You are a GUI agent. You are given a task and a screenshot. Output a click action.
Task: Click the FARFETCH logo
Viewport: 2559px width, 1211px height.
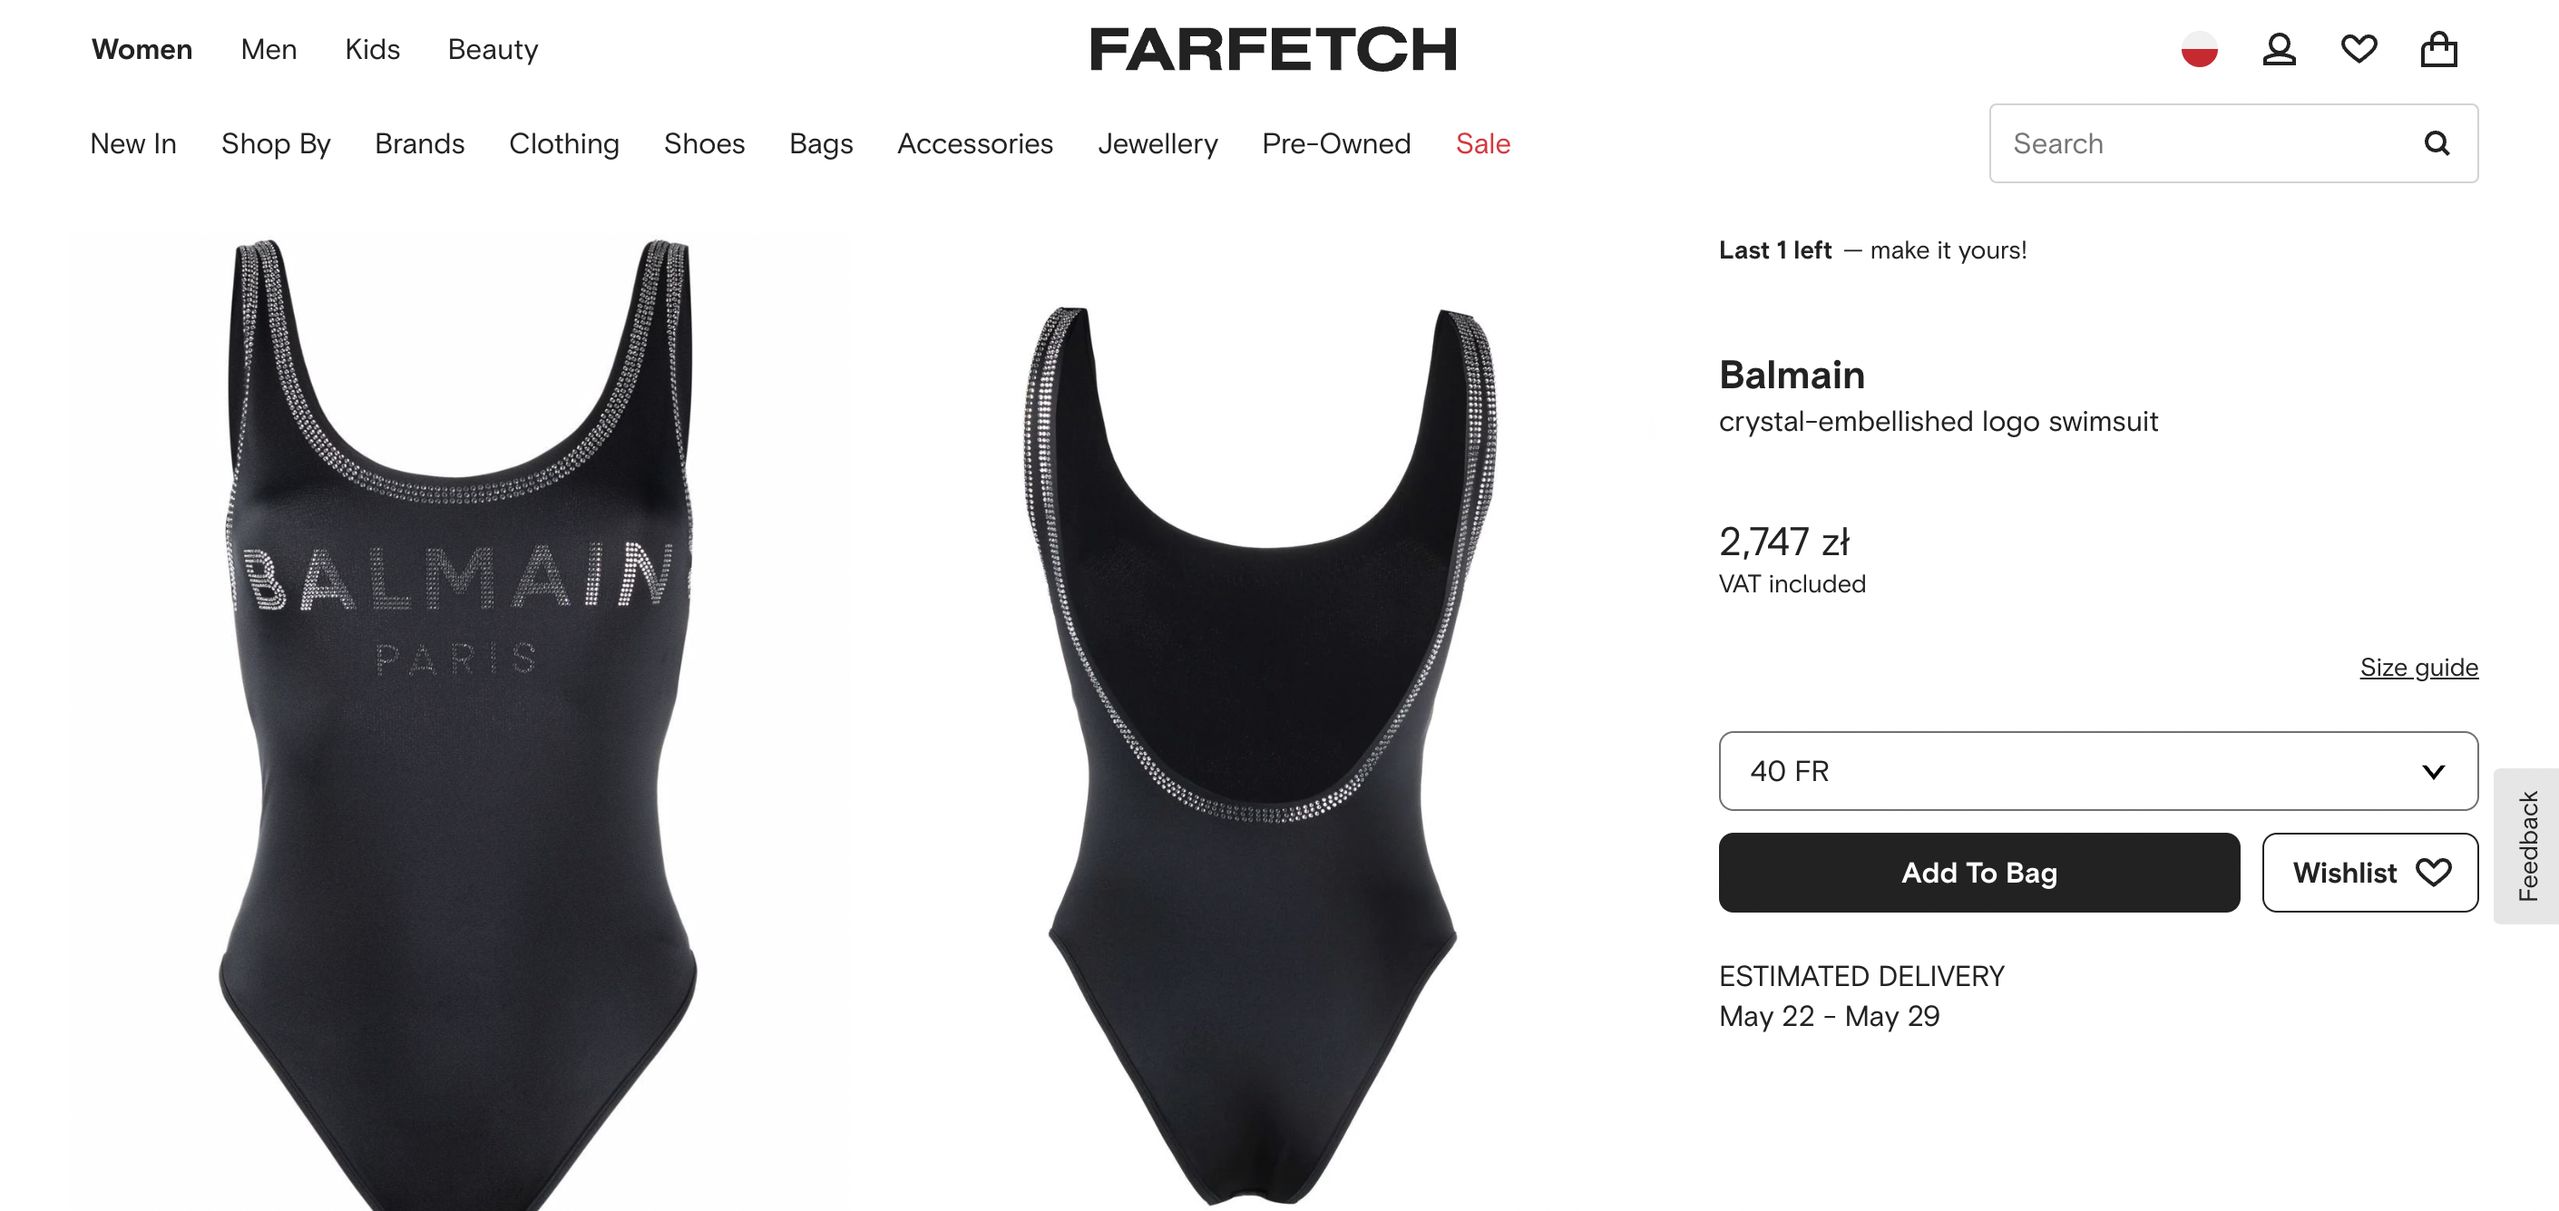coord(1273,49)
